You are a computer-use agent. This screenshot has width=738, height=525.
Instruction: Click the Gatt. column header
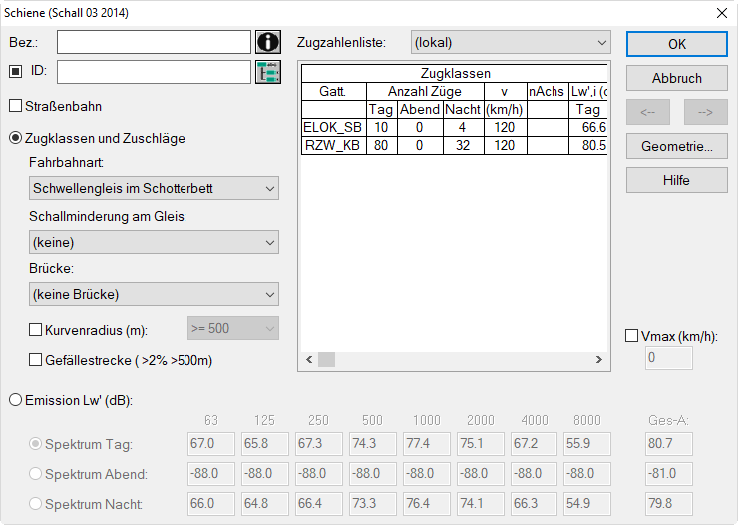[334, 91]
